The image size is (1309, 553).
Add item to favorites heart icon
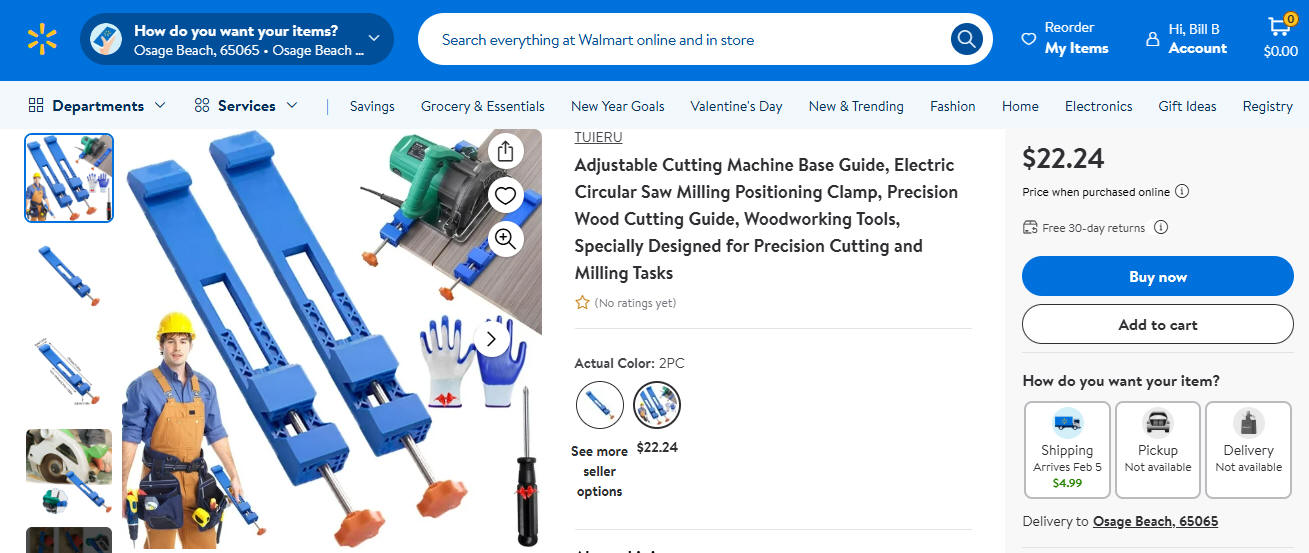tap(505, 195)
